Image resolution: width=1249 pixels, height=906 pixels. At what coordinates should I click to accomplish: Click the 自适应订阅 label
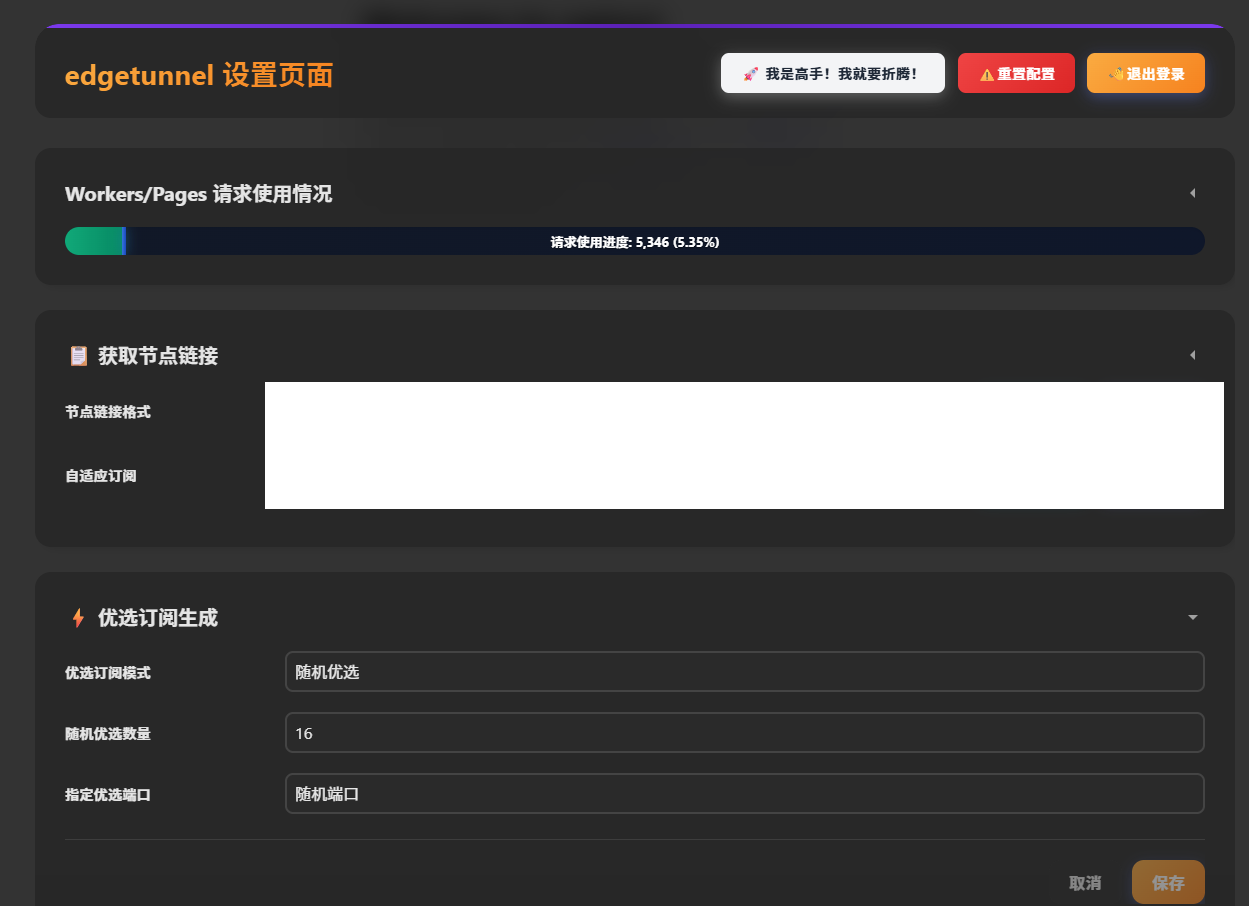point(101,476)
